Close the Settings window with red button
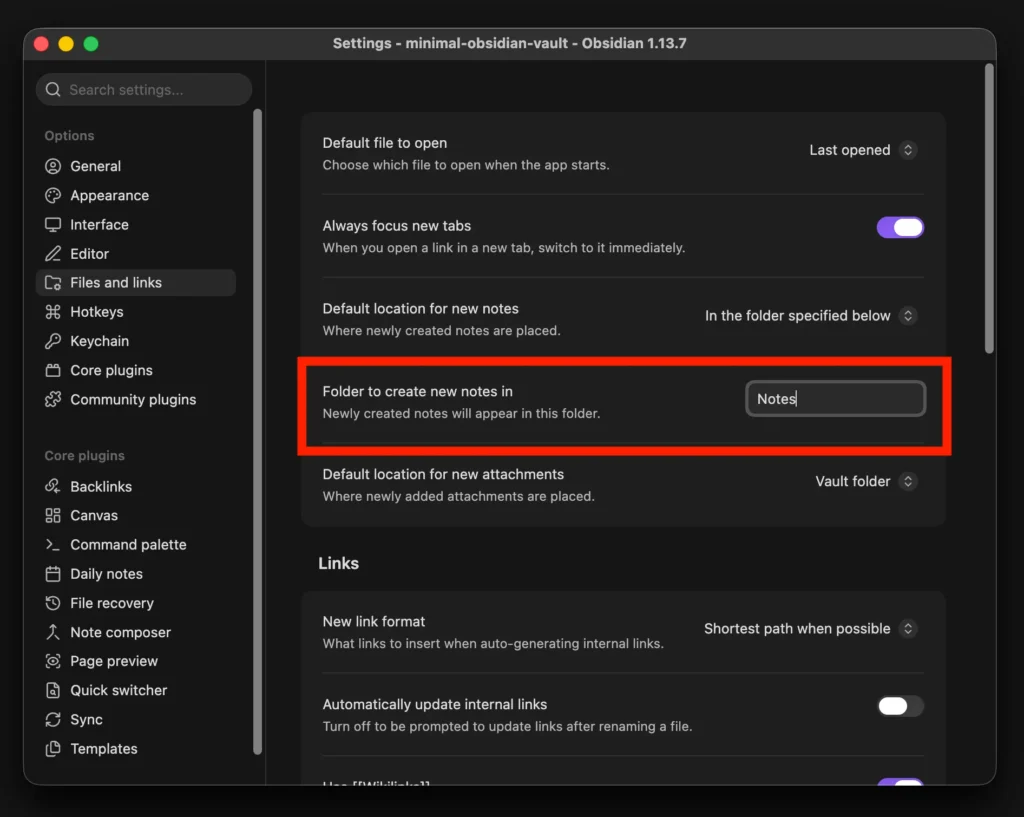Screen dimensions: 1024x817 point(41,44)
